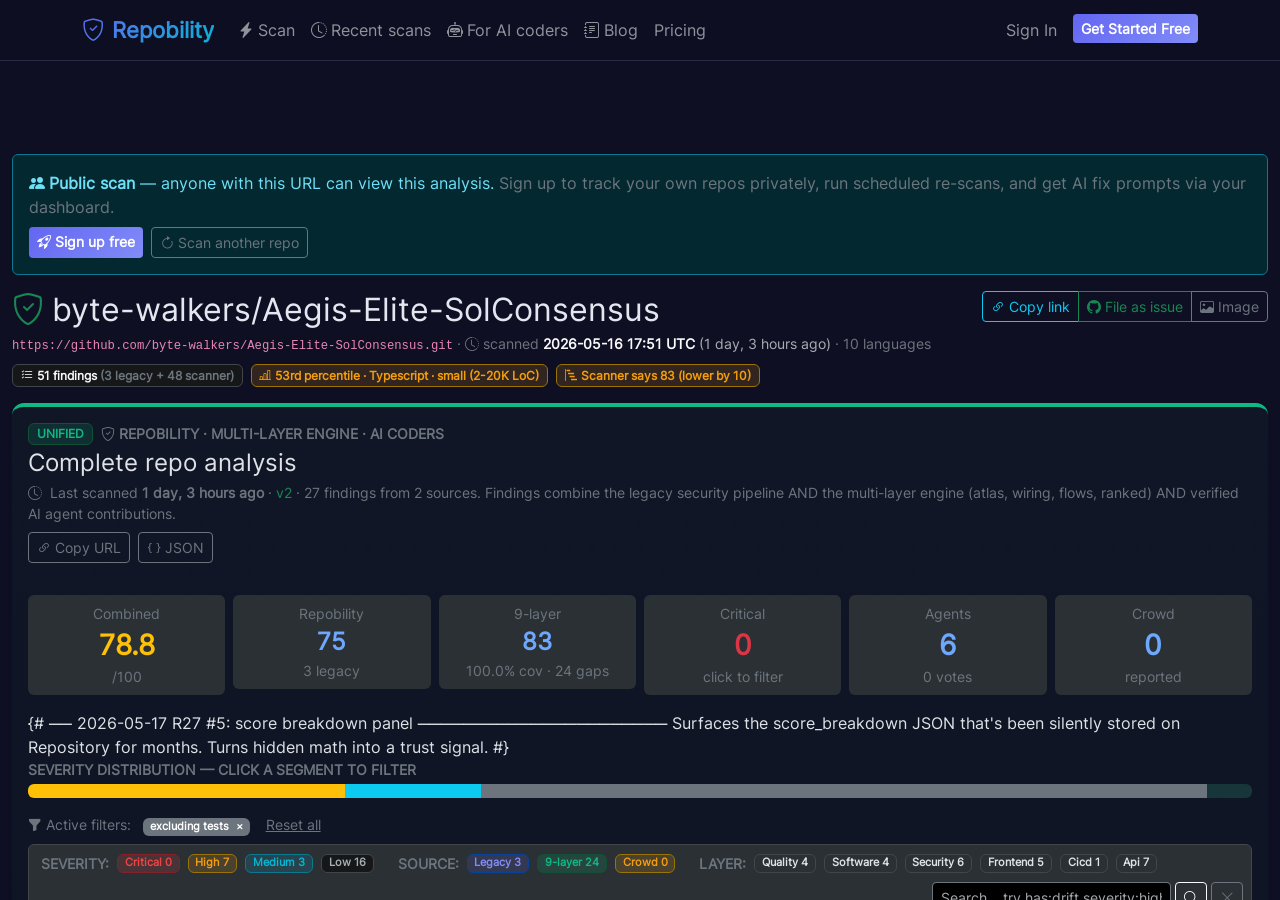Toggle Legacy 3 source chip
1280x900 pixels.
[498, 862]
